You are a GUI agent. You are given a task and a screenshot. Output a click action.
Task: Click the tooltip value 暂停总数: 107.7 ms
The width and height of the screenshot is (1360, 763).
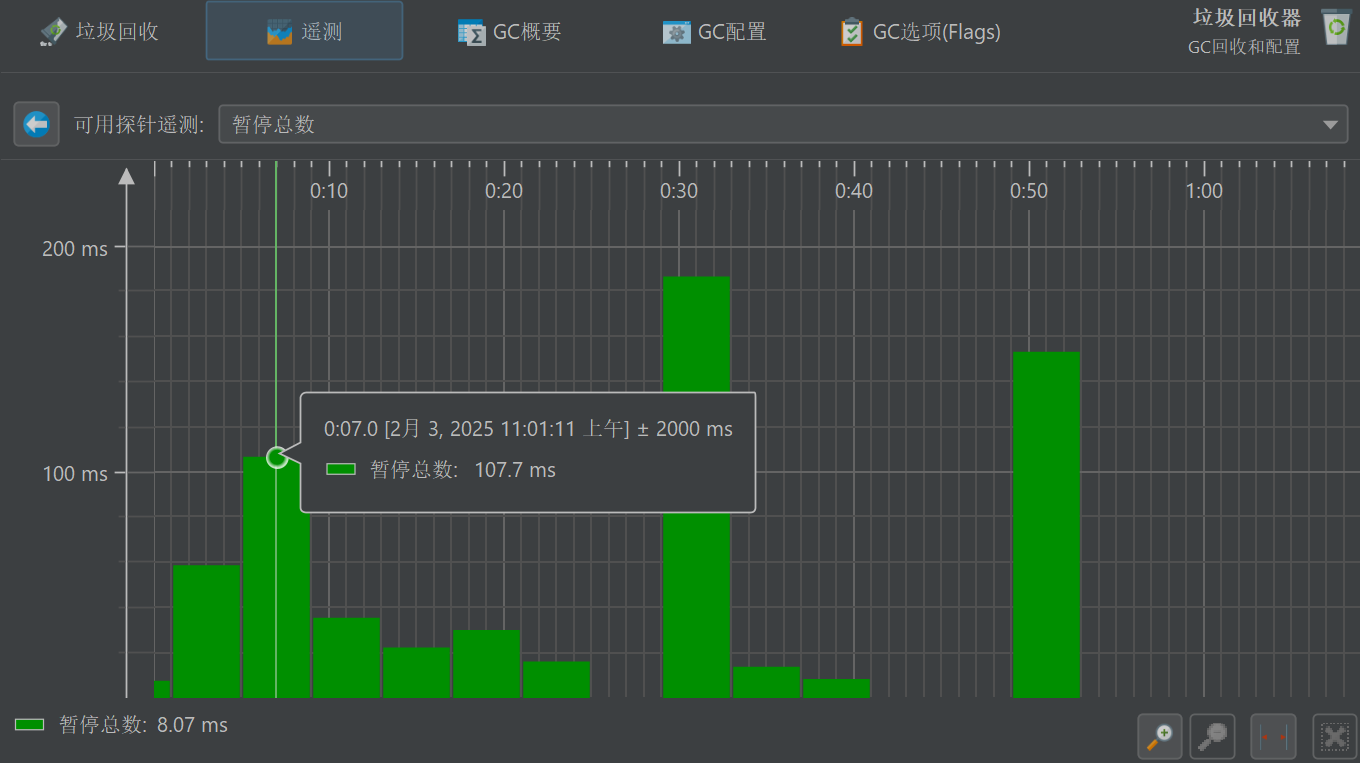(463, 469)
